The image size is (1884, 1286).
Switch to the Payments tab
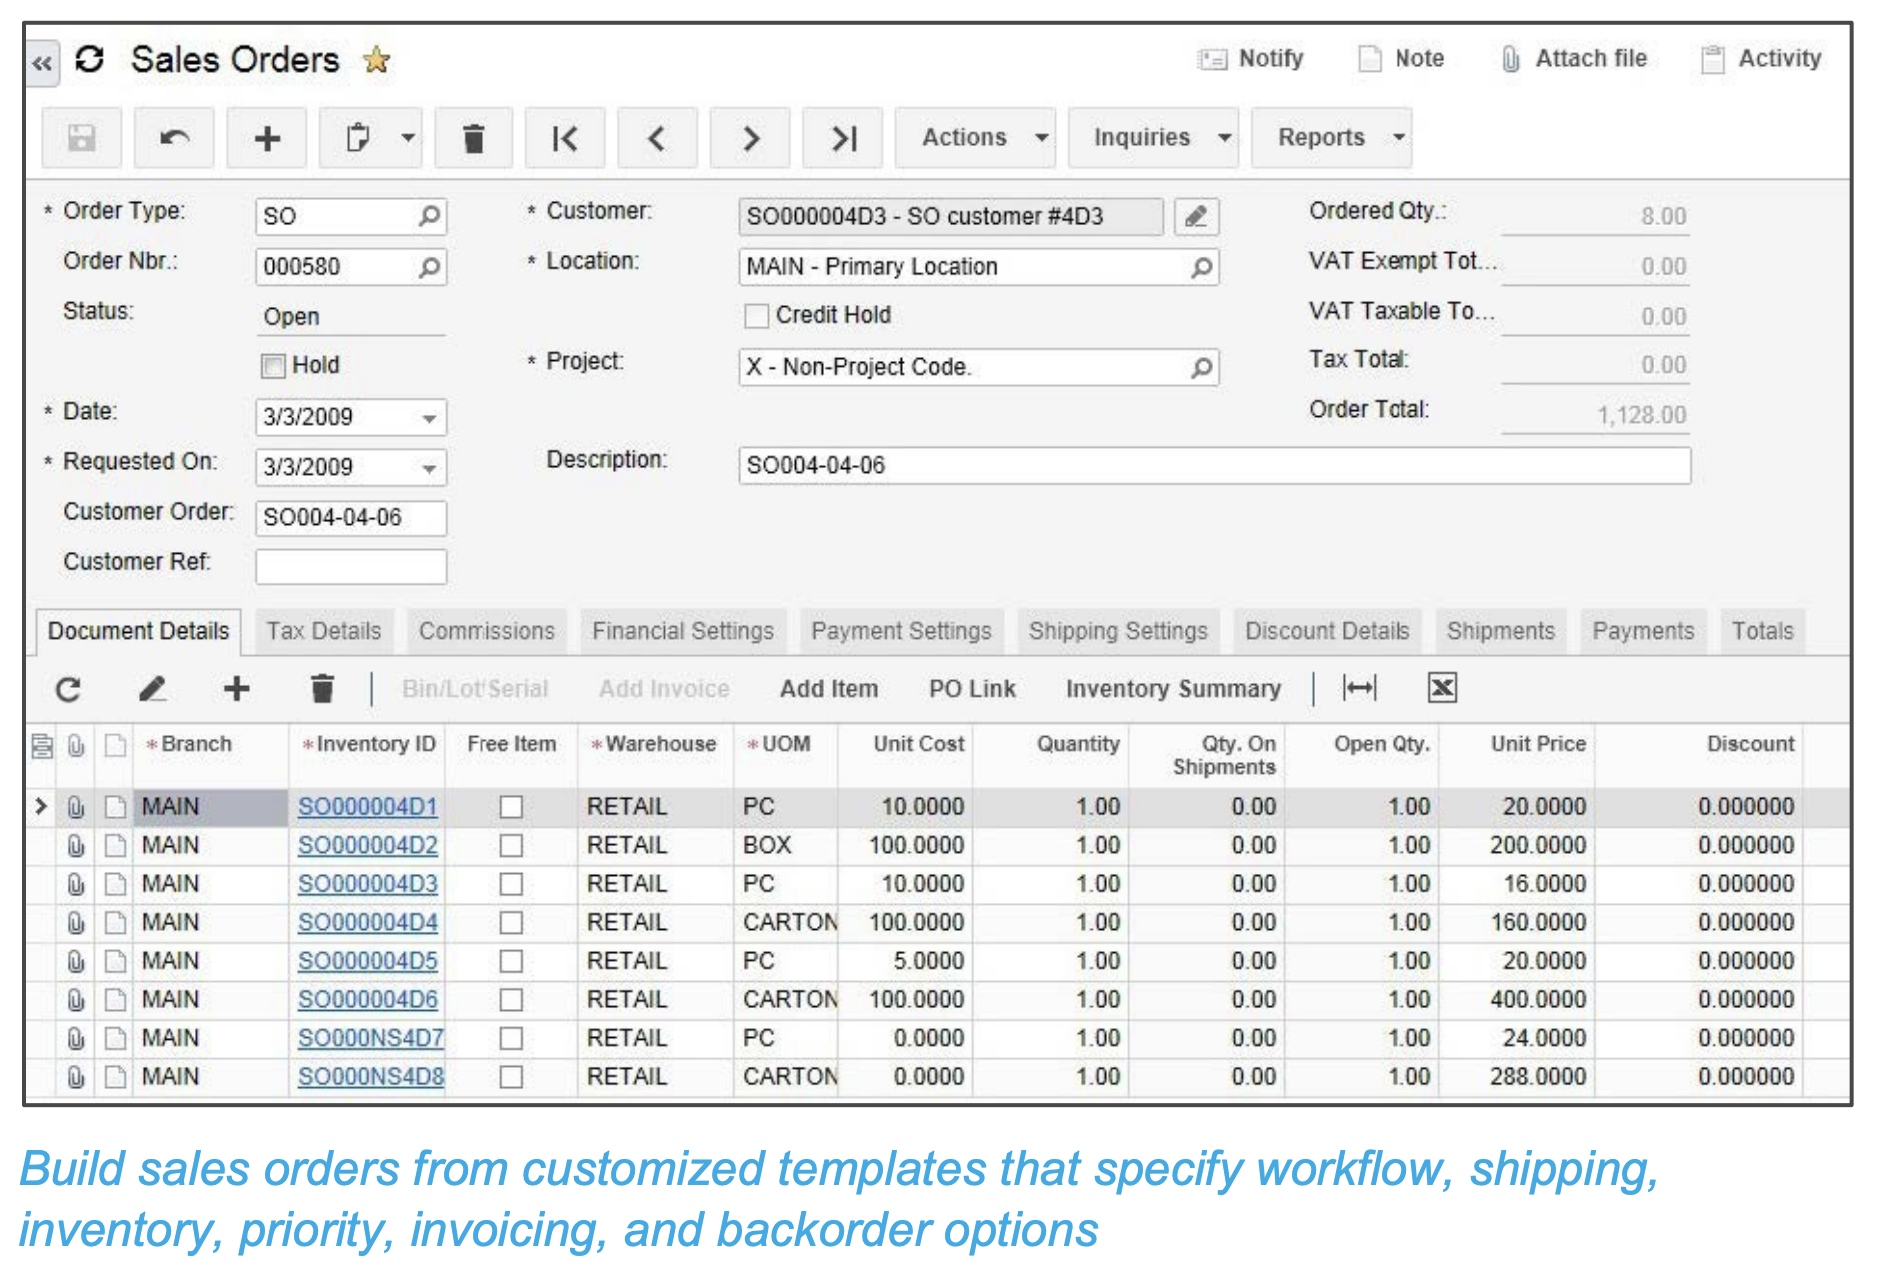pyautogui.click(x=1643, y=631)
